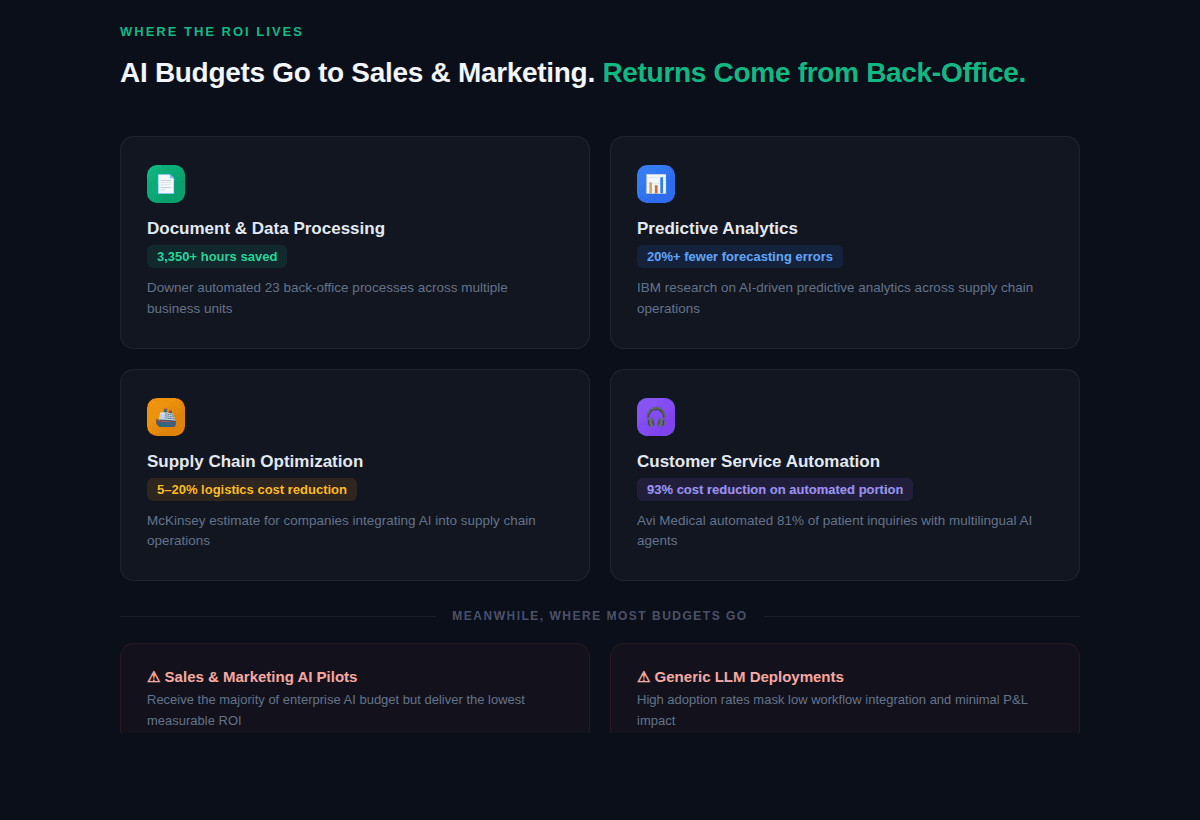
Task: Click the 'IBM research on AI-driven predictive analytics' description
Action: 835,298
